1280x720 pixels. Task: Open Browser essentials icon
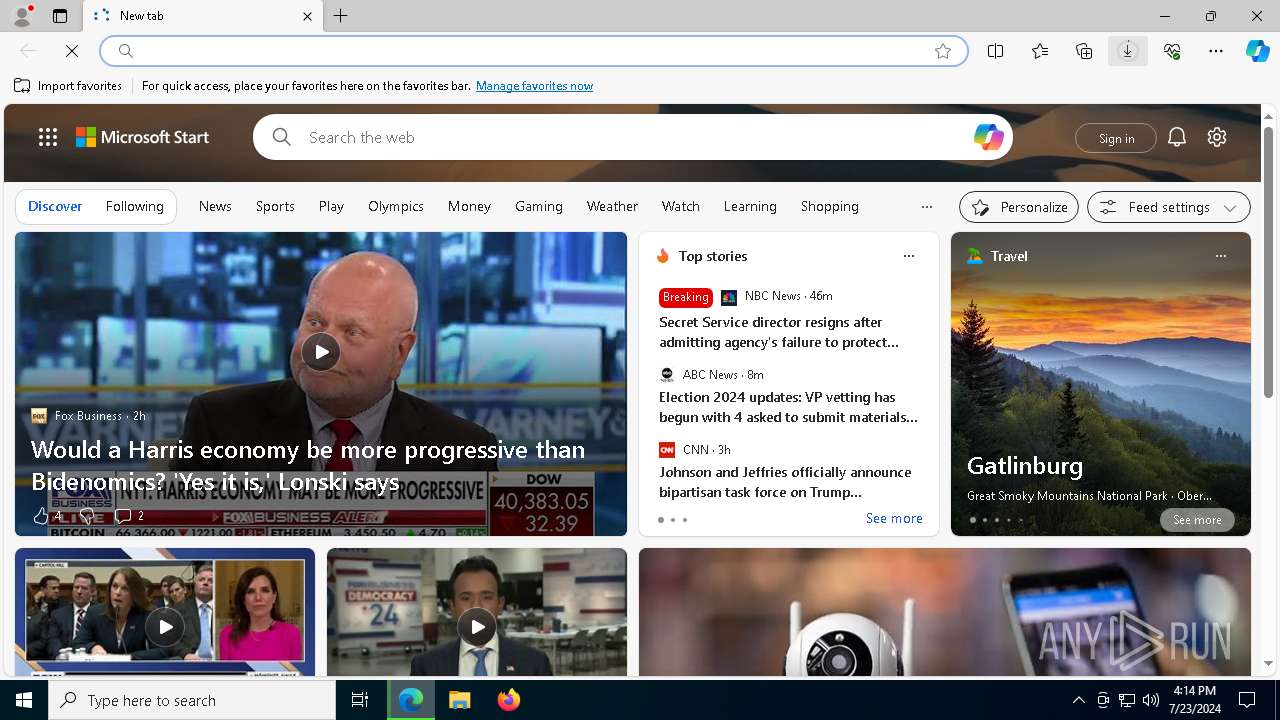[1172, 51]
